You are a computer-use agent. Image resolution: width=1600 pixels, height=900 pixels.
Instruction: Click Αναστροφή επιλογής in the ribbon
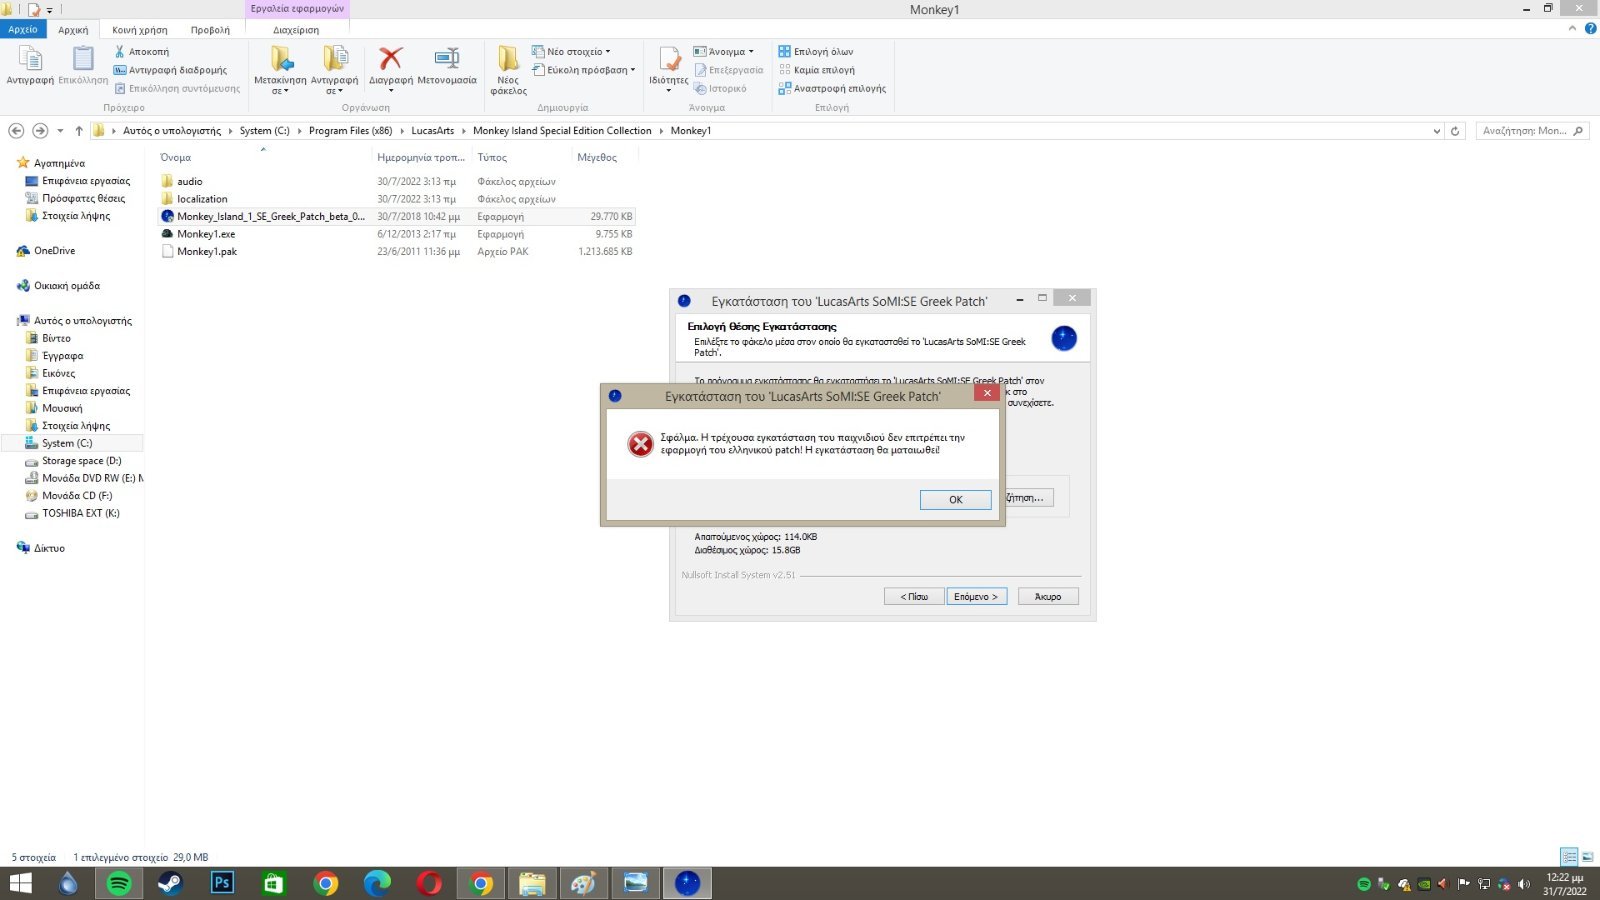pyautogui.click(x=832, y=88)
